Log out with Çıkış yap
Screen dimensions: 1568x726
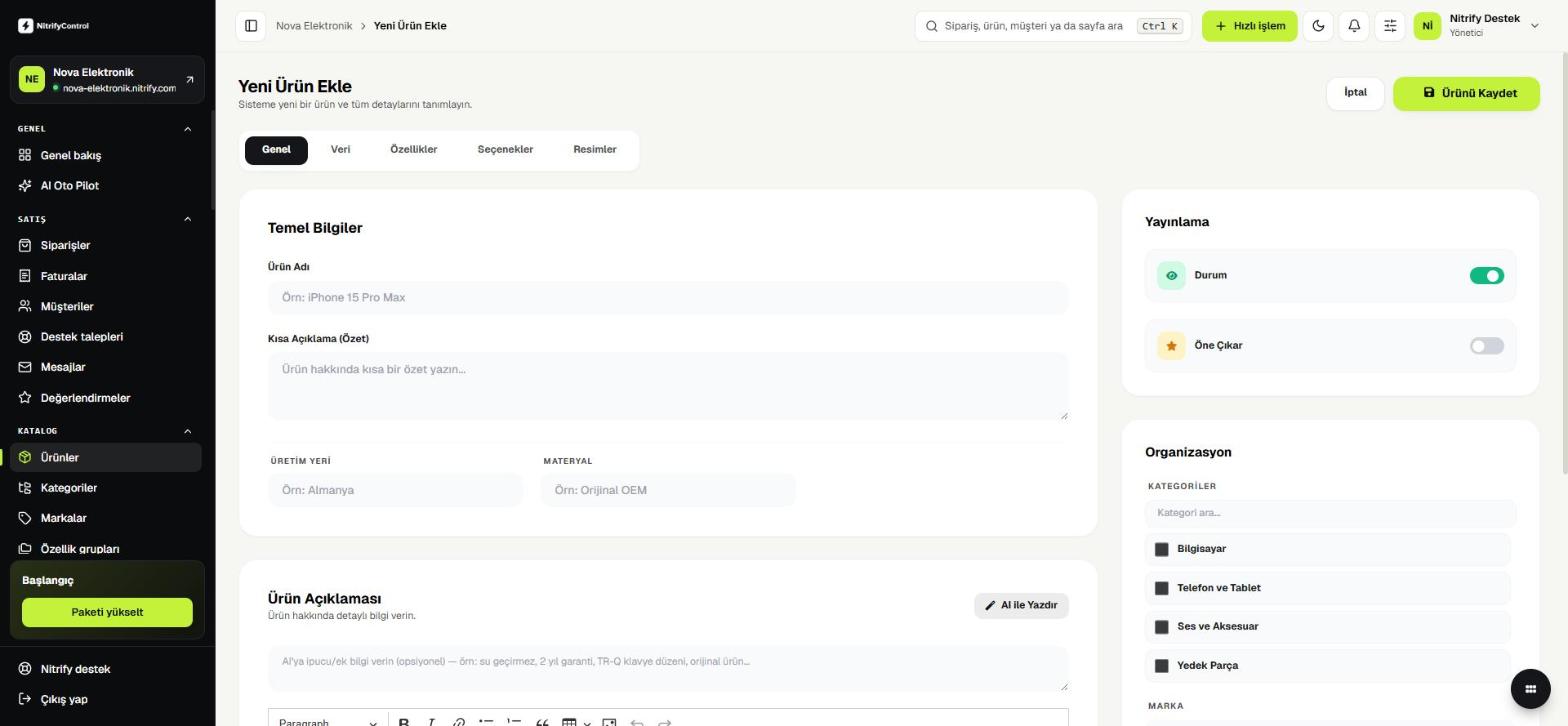click(x=107, y=699)
